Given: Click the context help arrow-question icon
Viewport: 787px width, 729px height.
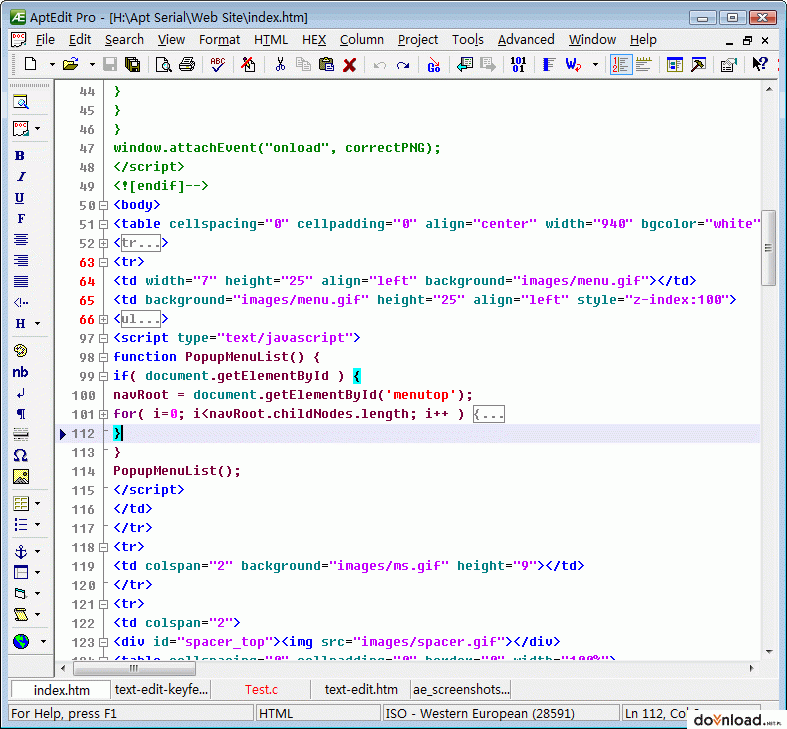Looking at the screenshot, I should [x=760, y=64].
